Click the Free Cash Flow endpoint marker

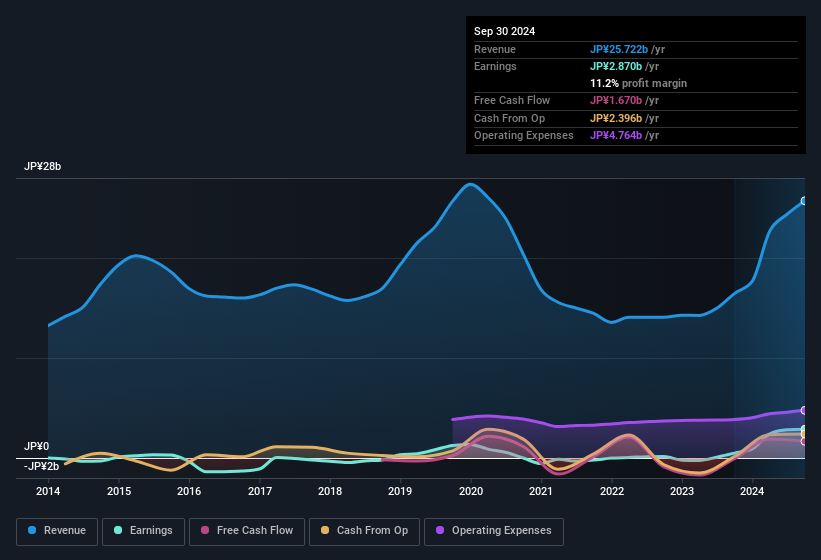(804, 441)
